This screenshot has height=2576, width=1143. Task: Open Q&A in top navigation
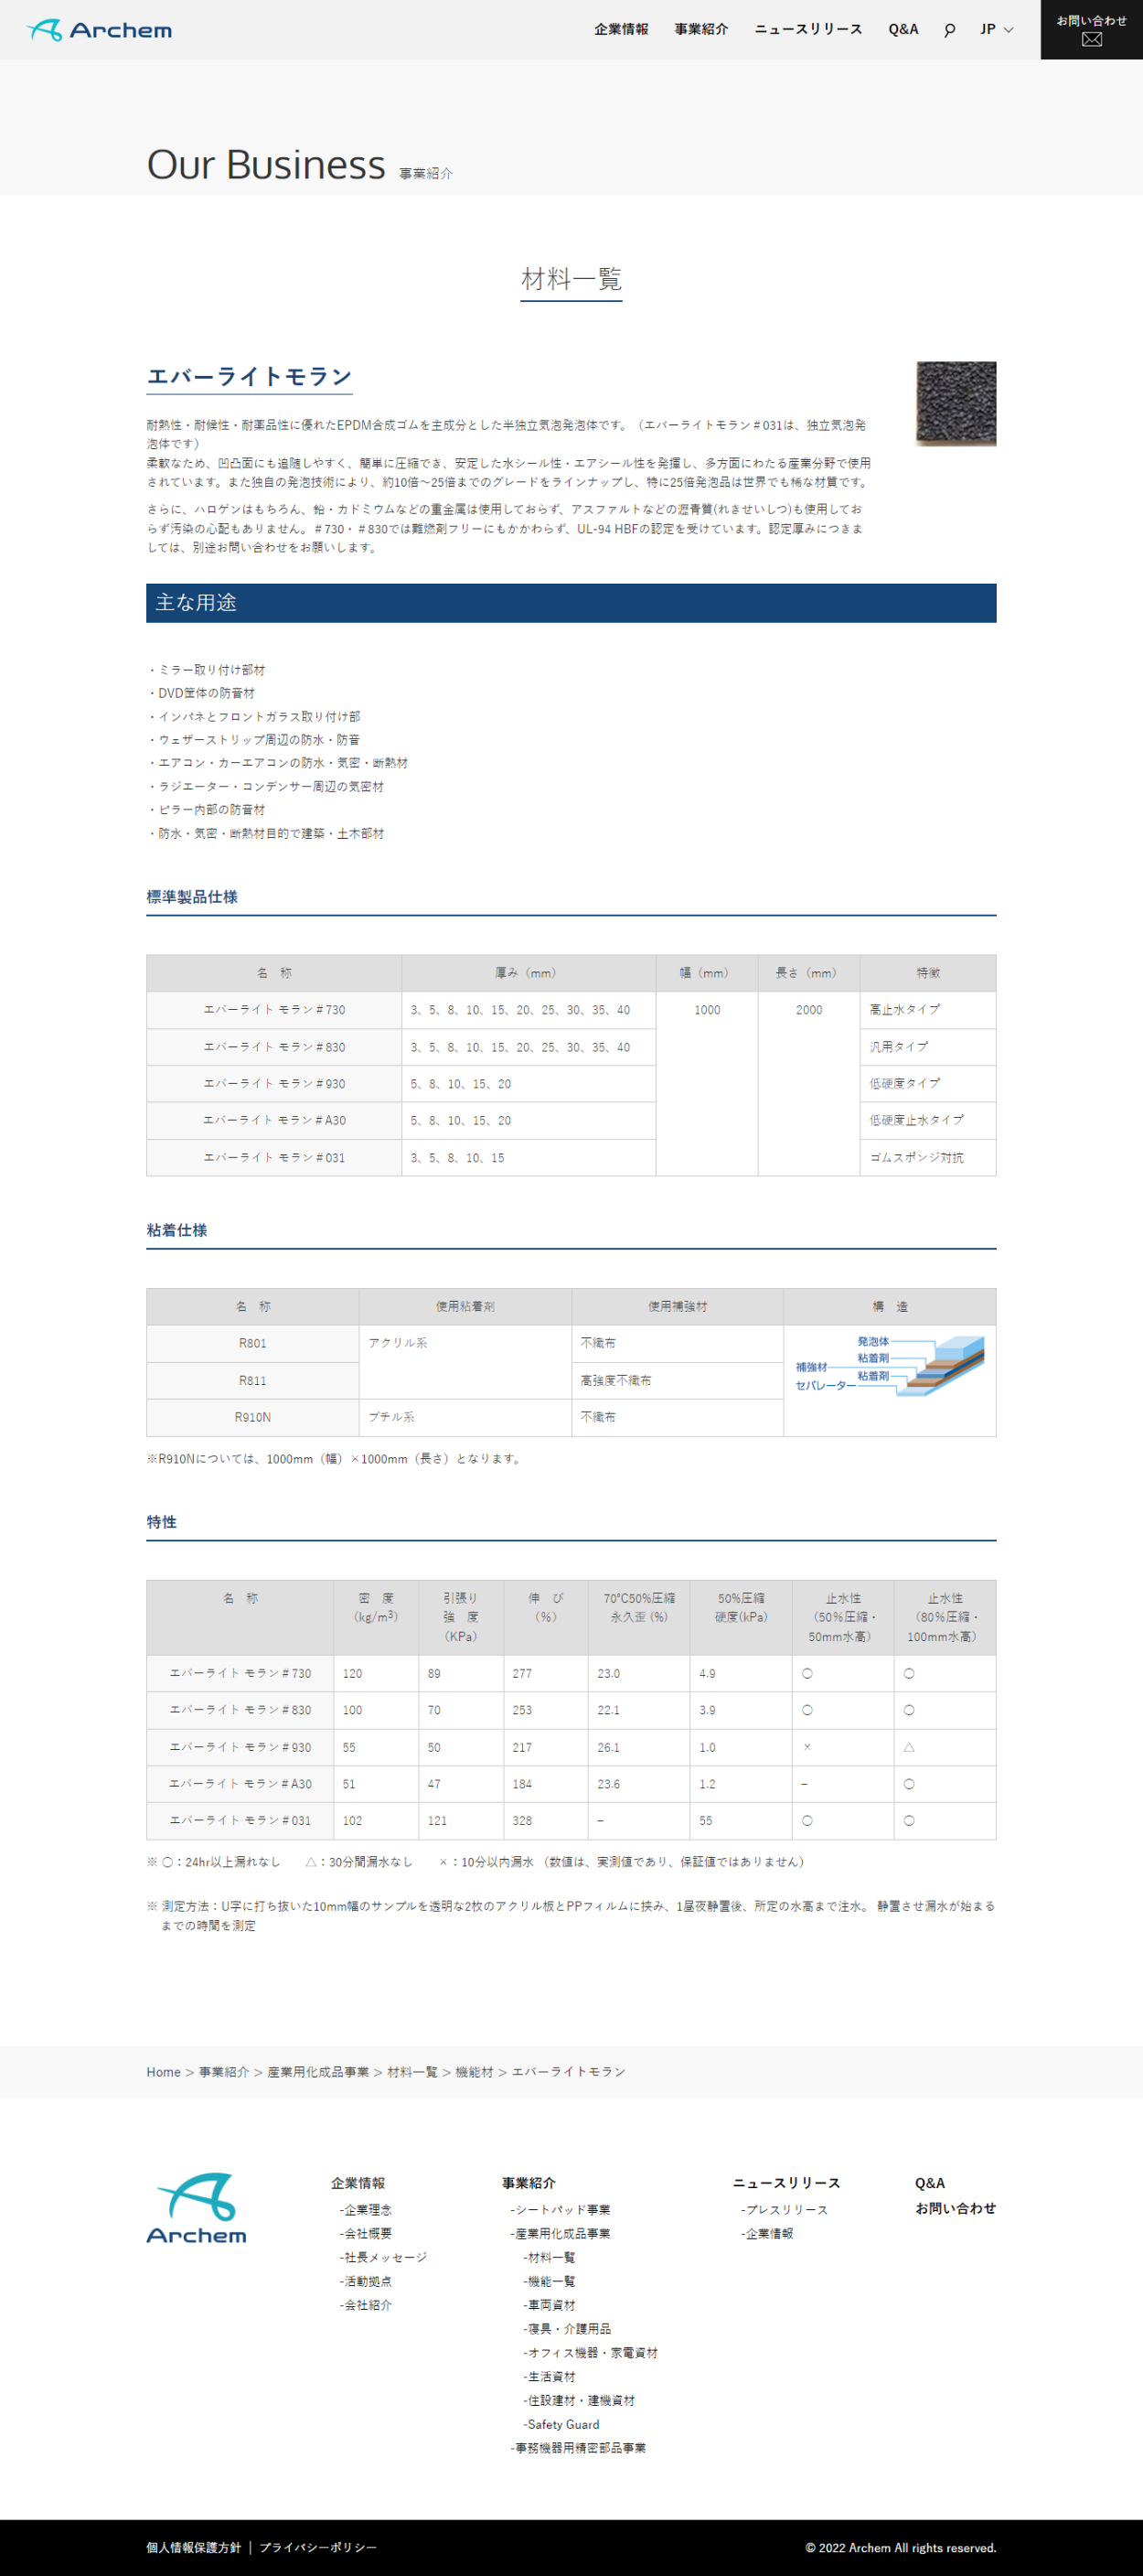tap(903, 29)
